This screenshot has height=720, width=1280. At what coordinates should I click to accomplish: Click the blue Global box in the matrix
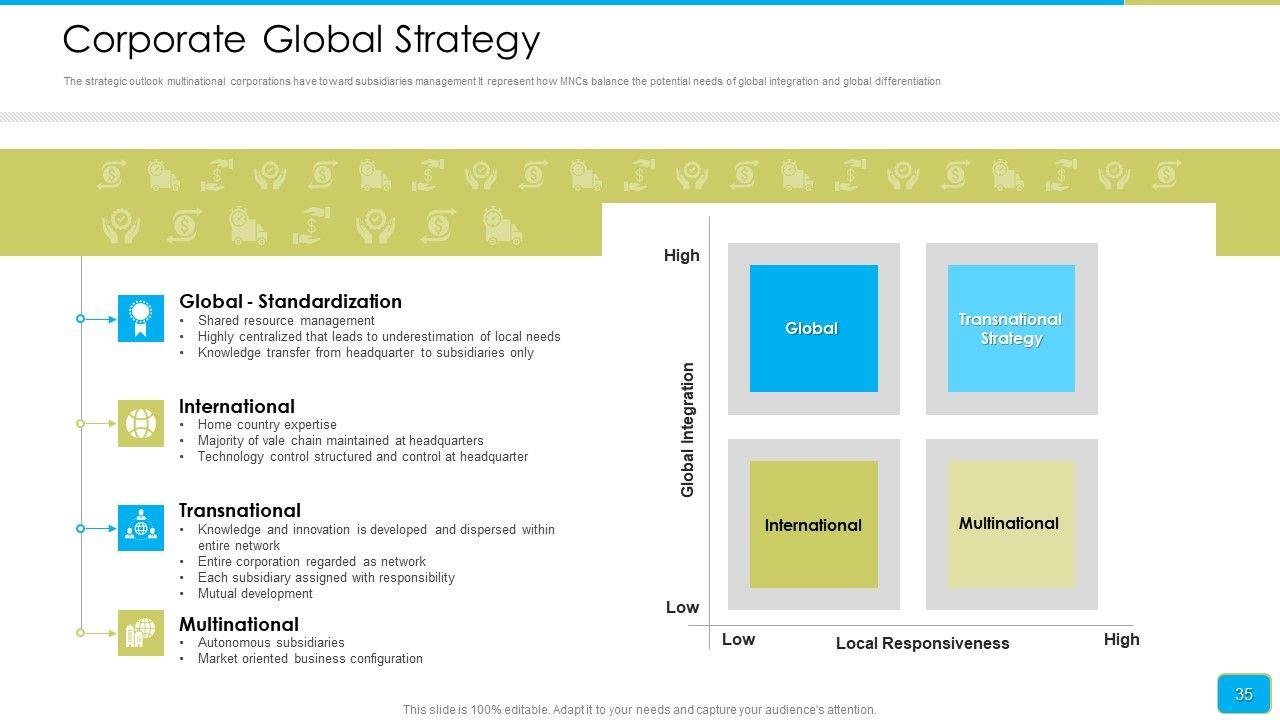tap(814, 328)
